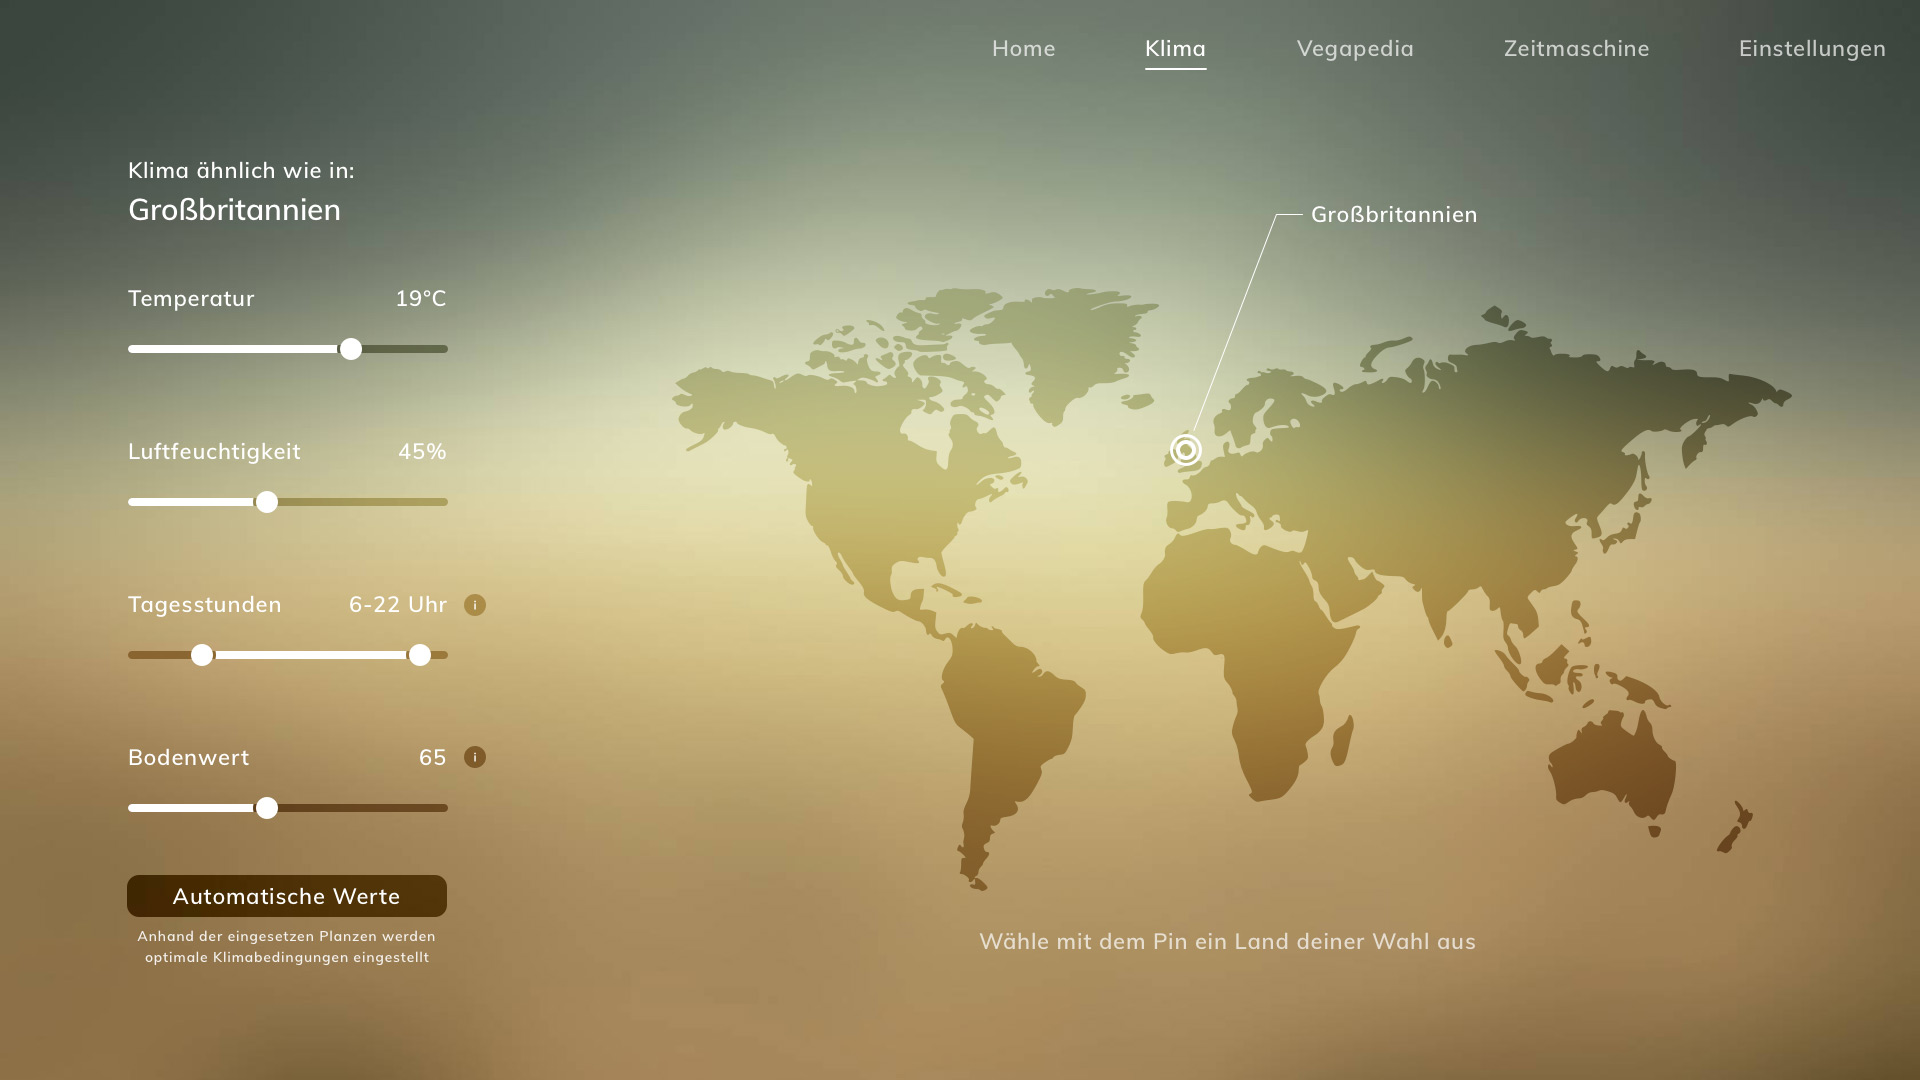1920x1080 pixels.
Task: Click the 'Klima ähnlich wie in:' label
Action: point(241,170)
